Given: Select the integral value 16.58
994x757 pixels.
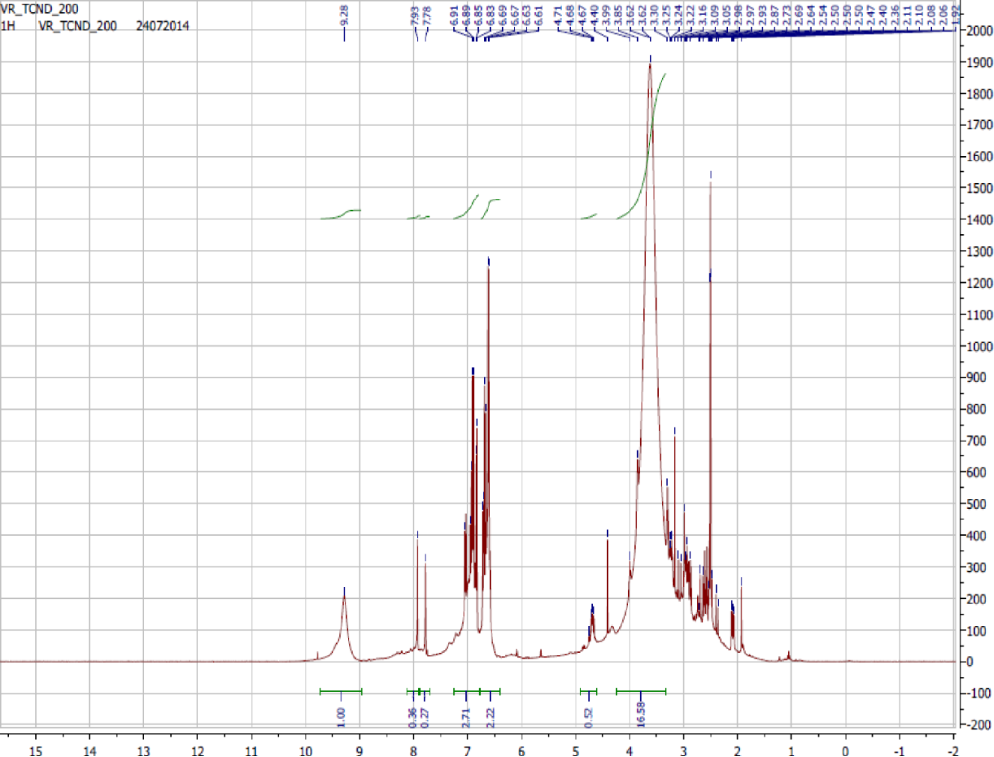Looking at the screenshot, I should 640,716.
